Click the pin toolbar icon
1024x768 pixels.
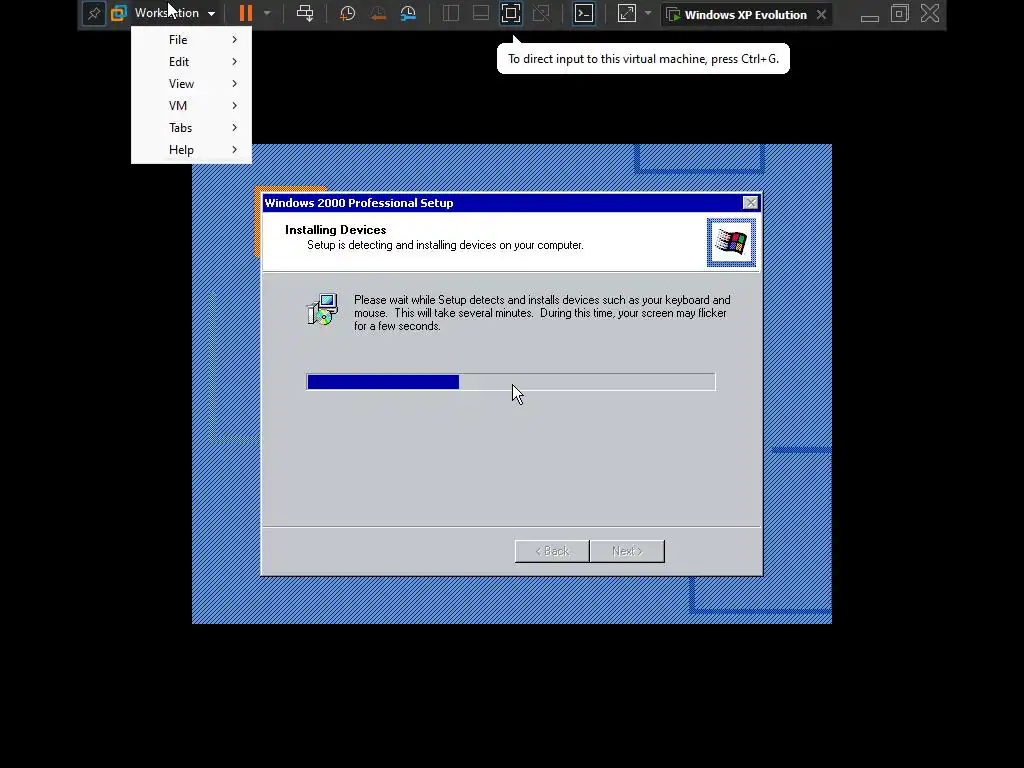(x=94, y=13)
